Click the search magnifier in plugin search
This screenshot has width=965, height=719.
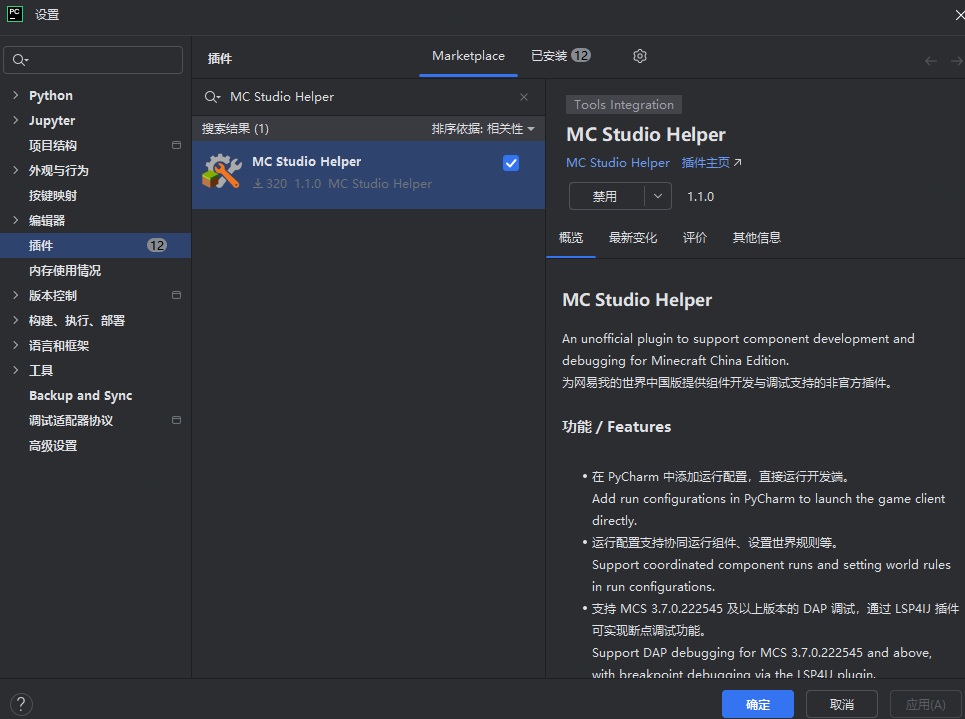coord(212,97)
